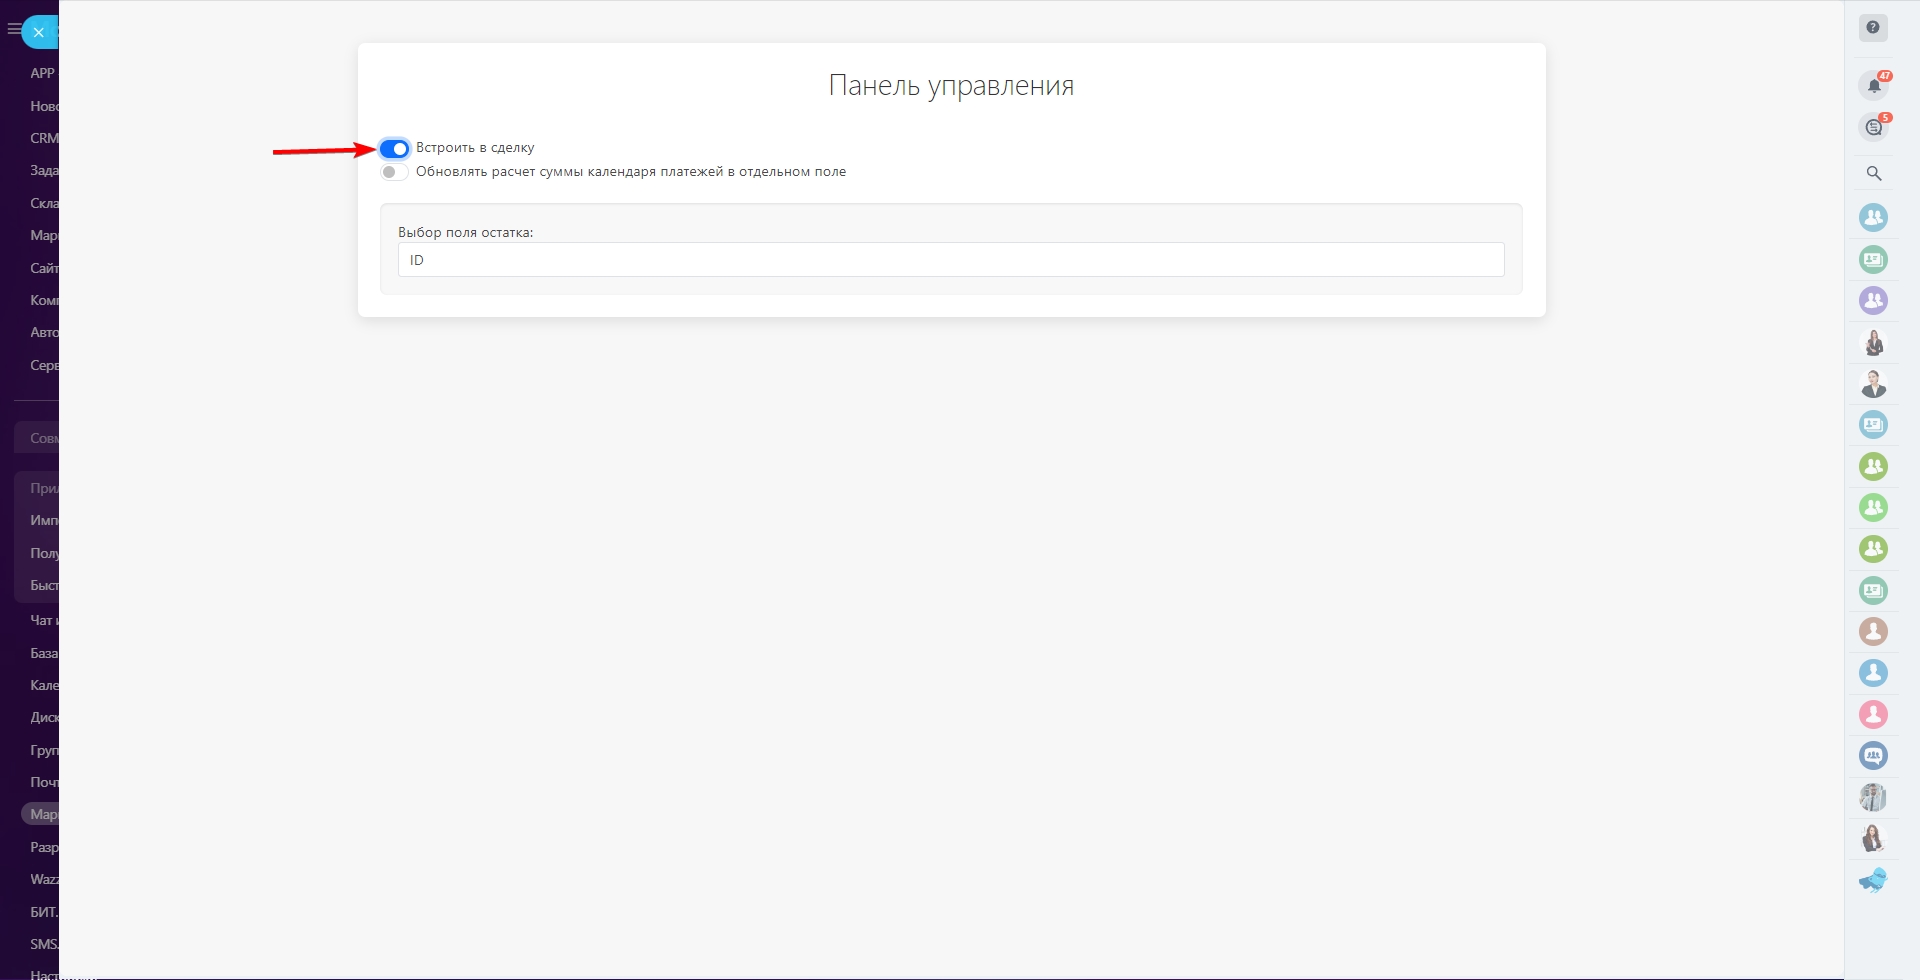This screenshot has height=980, width=1920.
Task: Click the "Выбор поля остатка:" label
Action: pyautogui.click(x=466, y=232)
